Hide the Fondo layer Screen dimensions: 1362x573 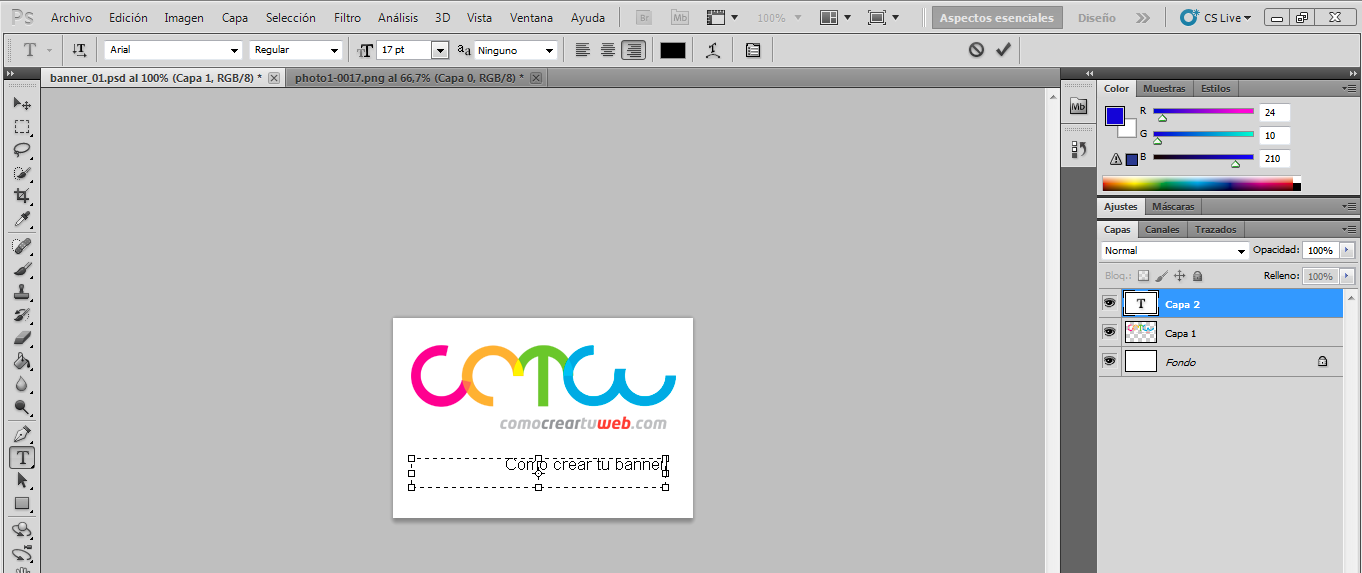pyautogui.click(x=1109, y=361)
